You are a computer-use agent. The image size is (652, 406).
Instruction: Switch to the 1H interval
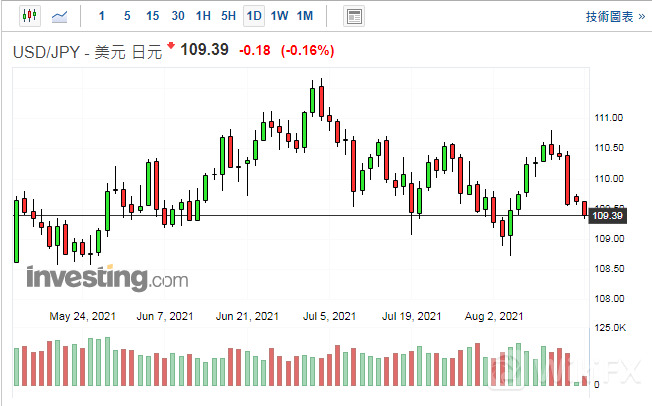coord(203,16)
